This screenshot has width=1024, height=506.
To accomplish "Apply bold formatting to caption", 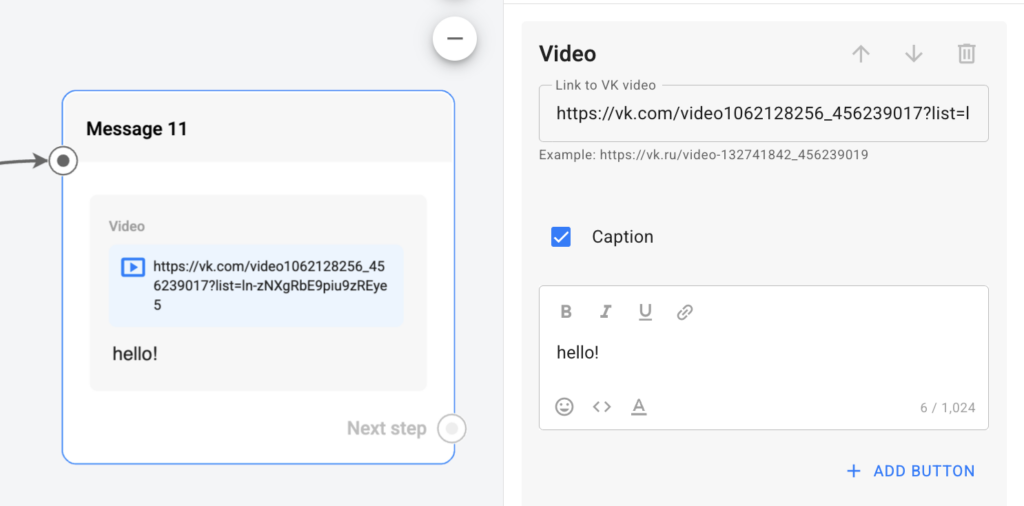I will point(566,312).
